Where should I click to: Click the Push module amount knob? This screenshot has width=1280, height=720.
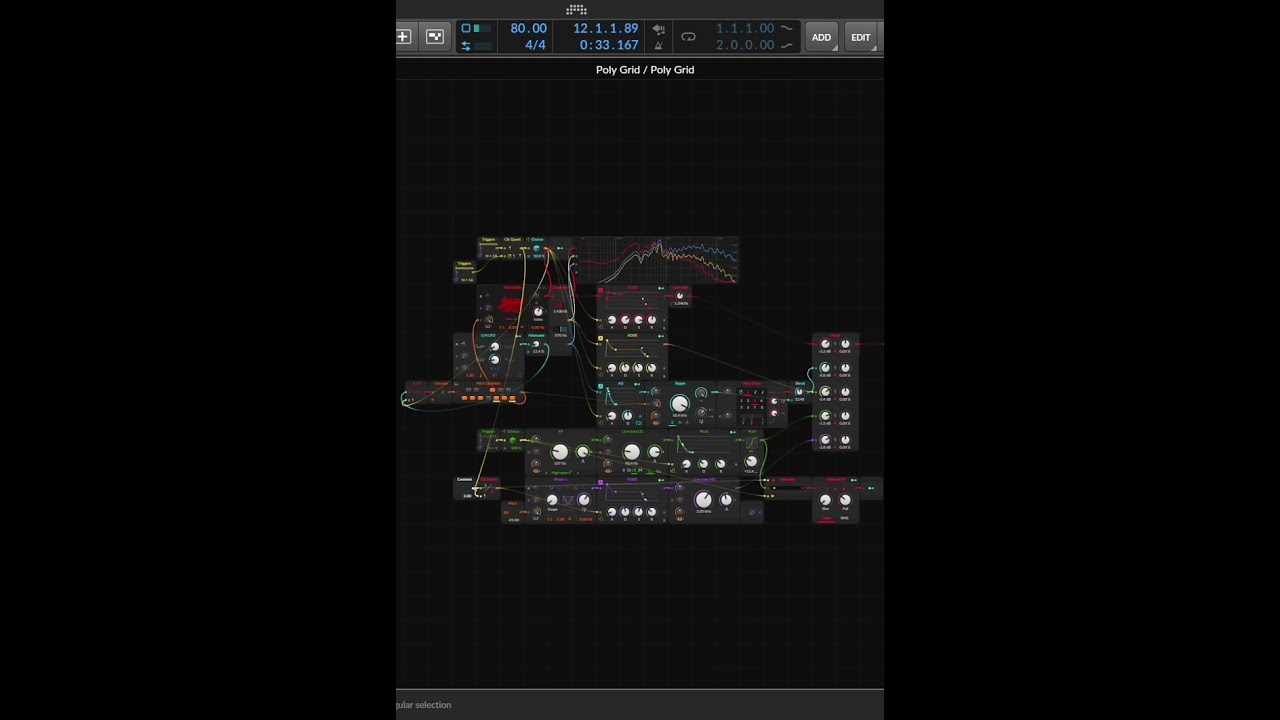pos(751,461)
